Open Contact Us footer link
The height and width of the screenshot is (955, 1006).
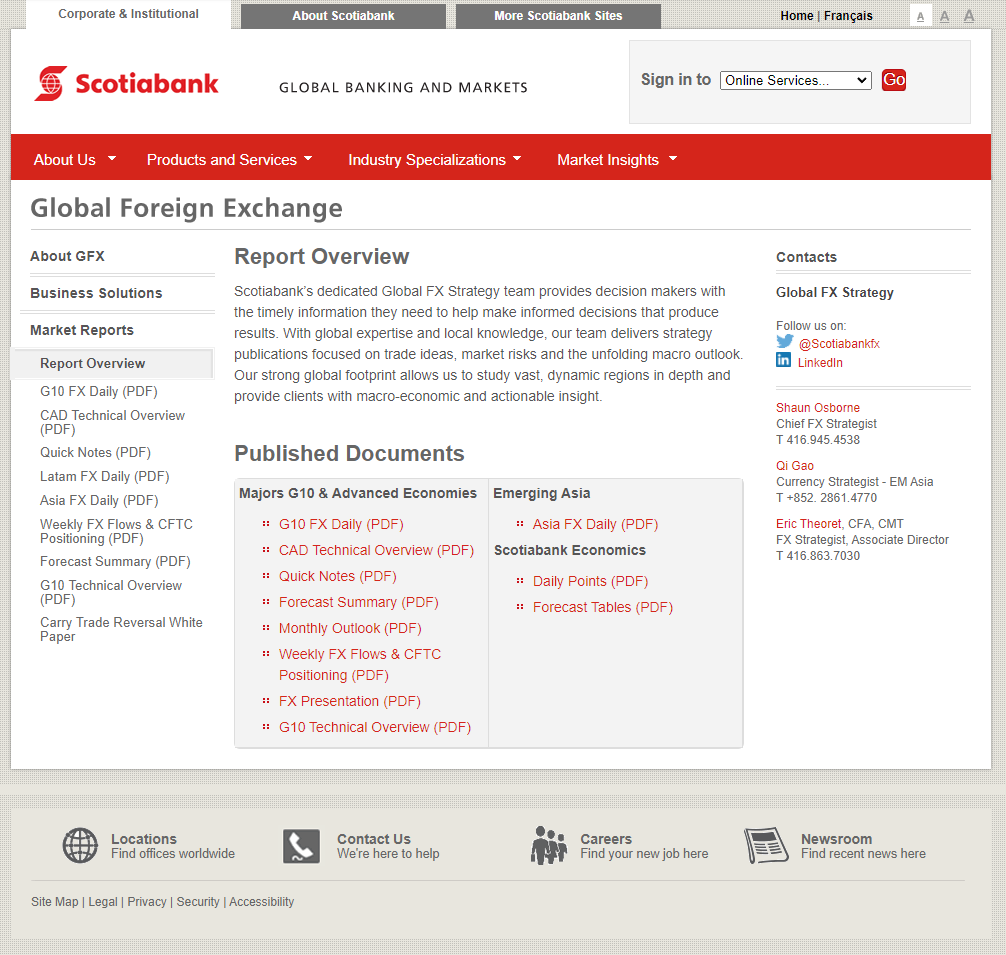click(x=373, y=839)
